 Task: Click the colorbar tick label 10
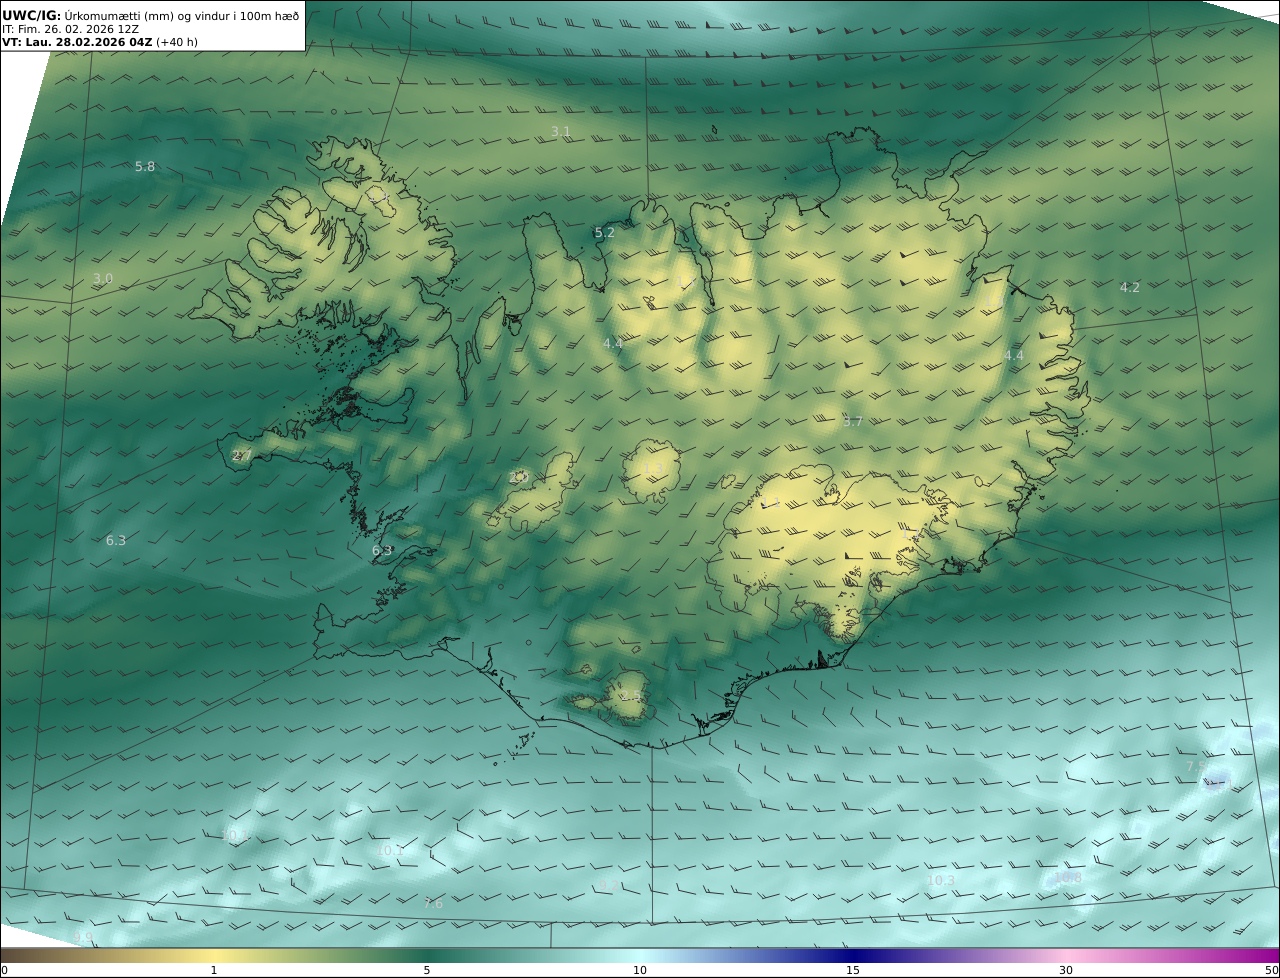(x=640, y=970)
